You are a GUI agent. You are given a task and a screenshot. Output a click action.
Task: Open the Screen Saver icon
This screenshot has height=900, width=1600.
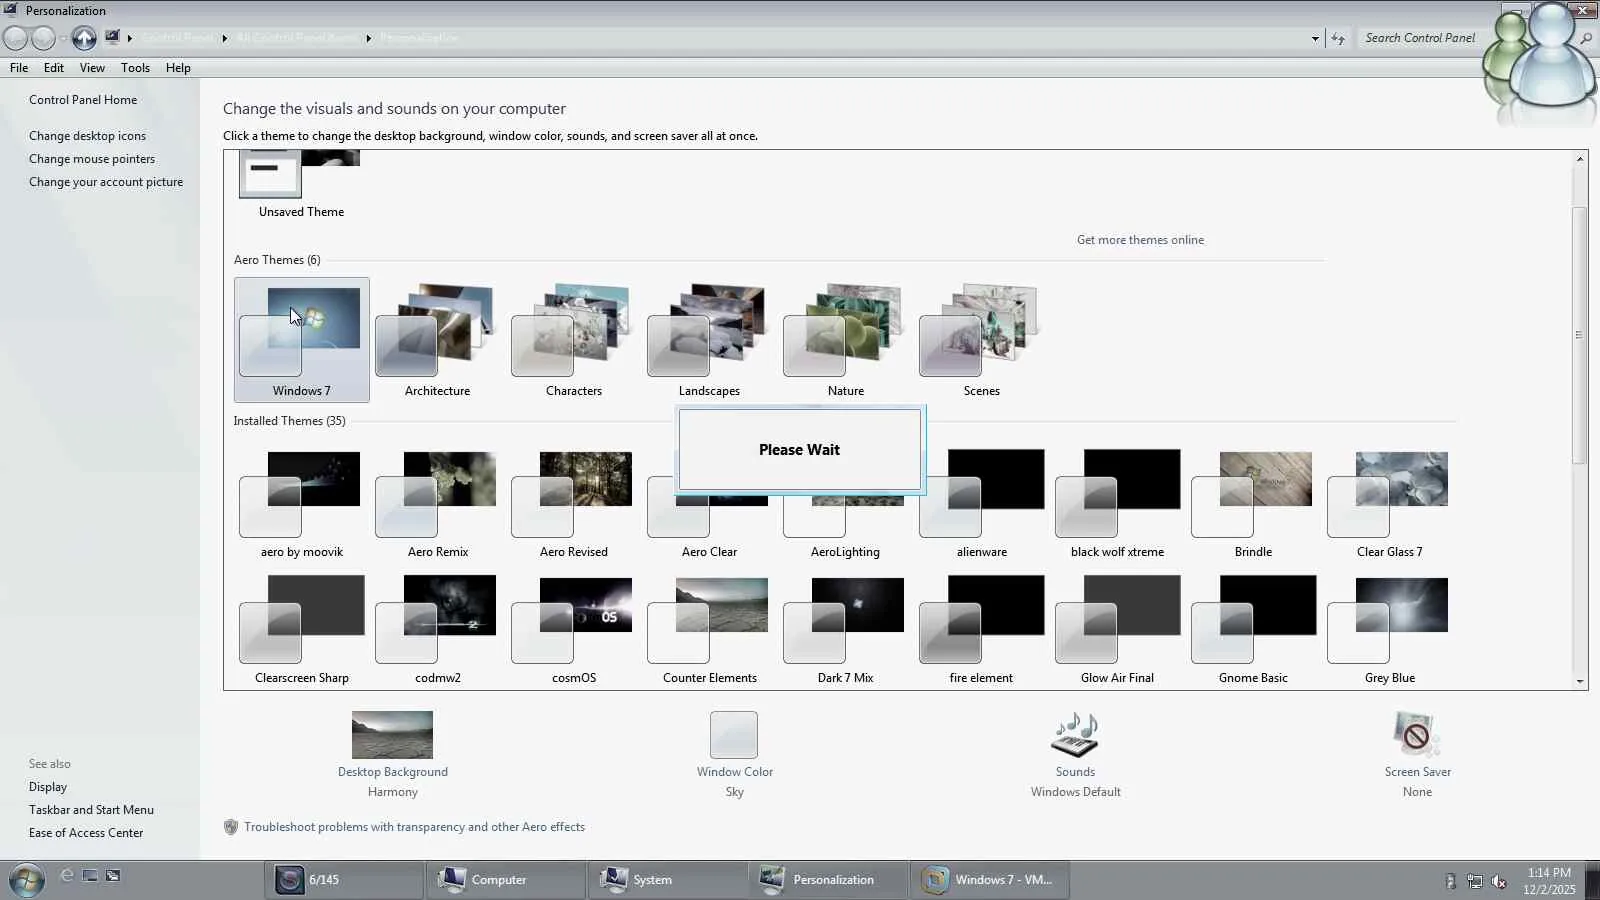pyautogui.click(x=1416, y=735)
